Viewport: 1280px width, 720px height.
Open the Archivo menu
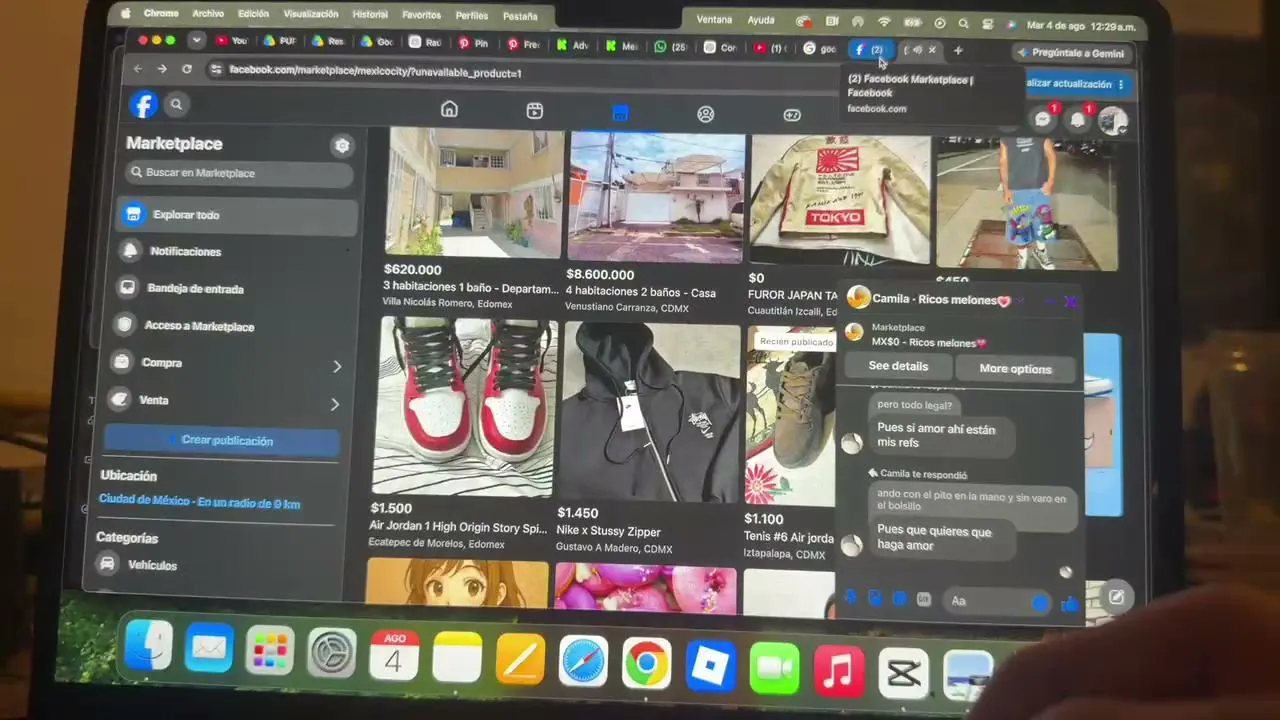[208, 14]
